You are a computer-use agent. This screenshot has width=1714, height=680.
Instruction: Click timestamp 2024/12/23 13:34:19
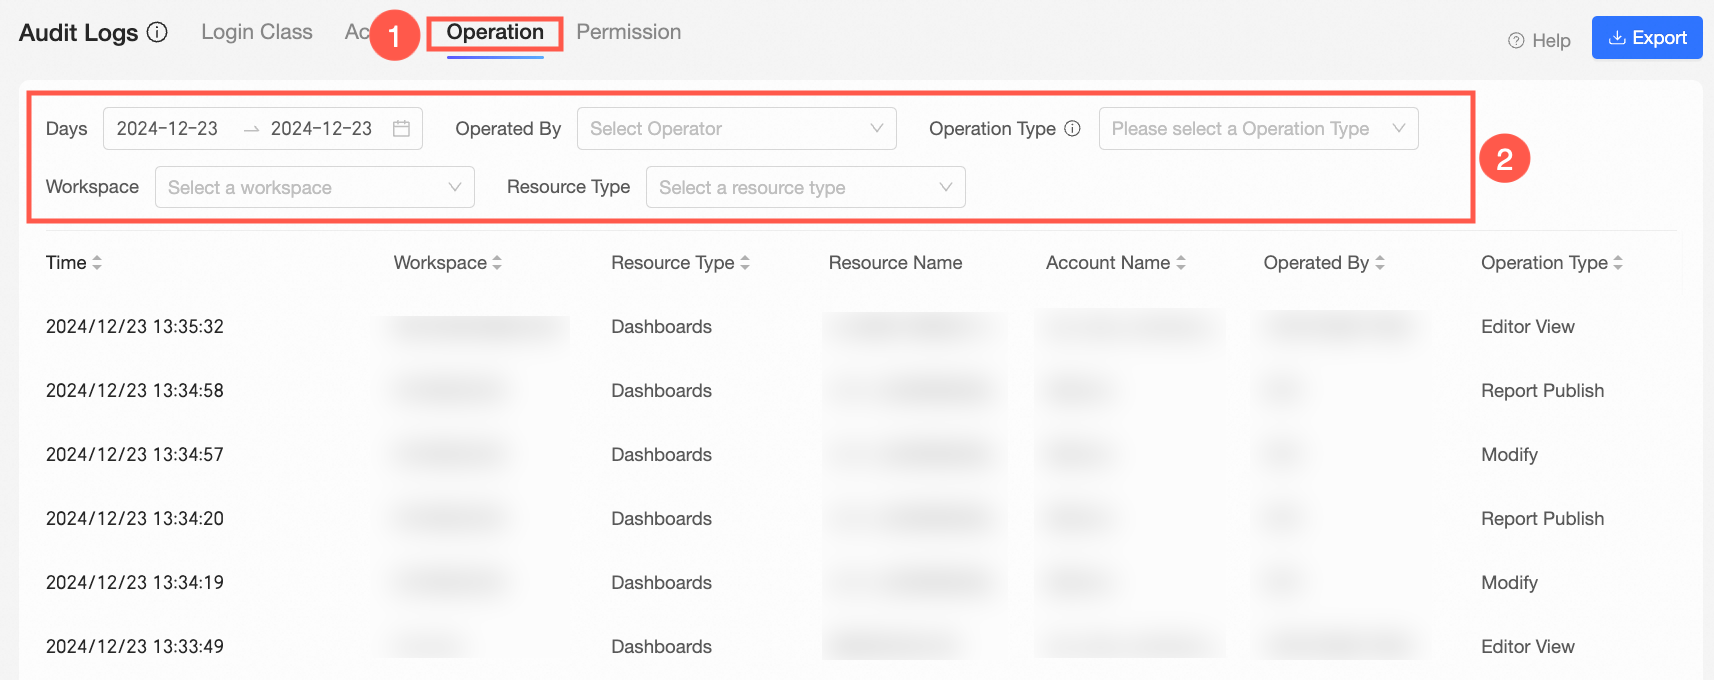[x=135, y=583]
